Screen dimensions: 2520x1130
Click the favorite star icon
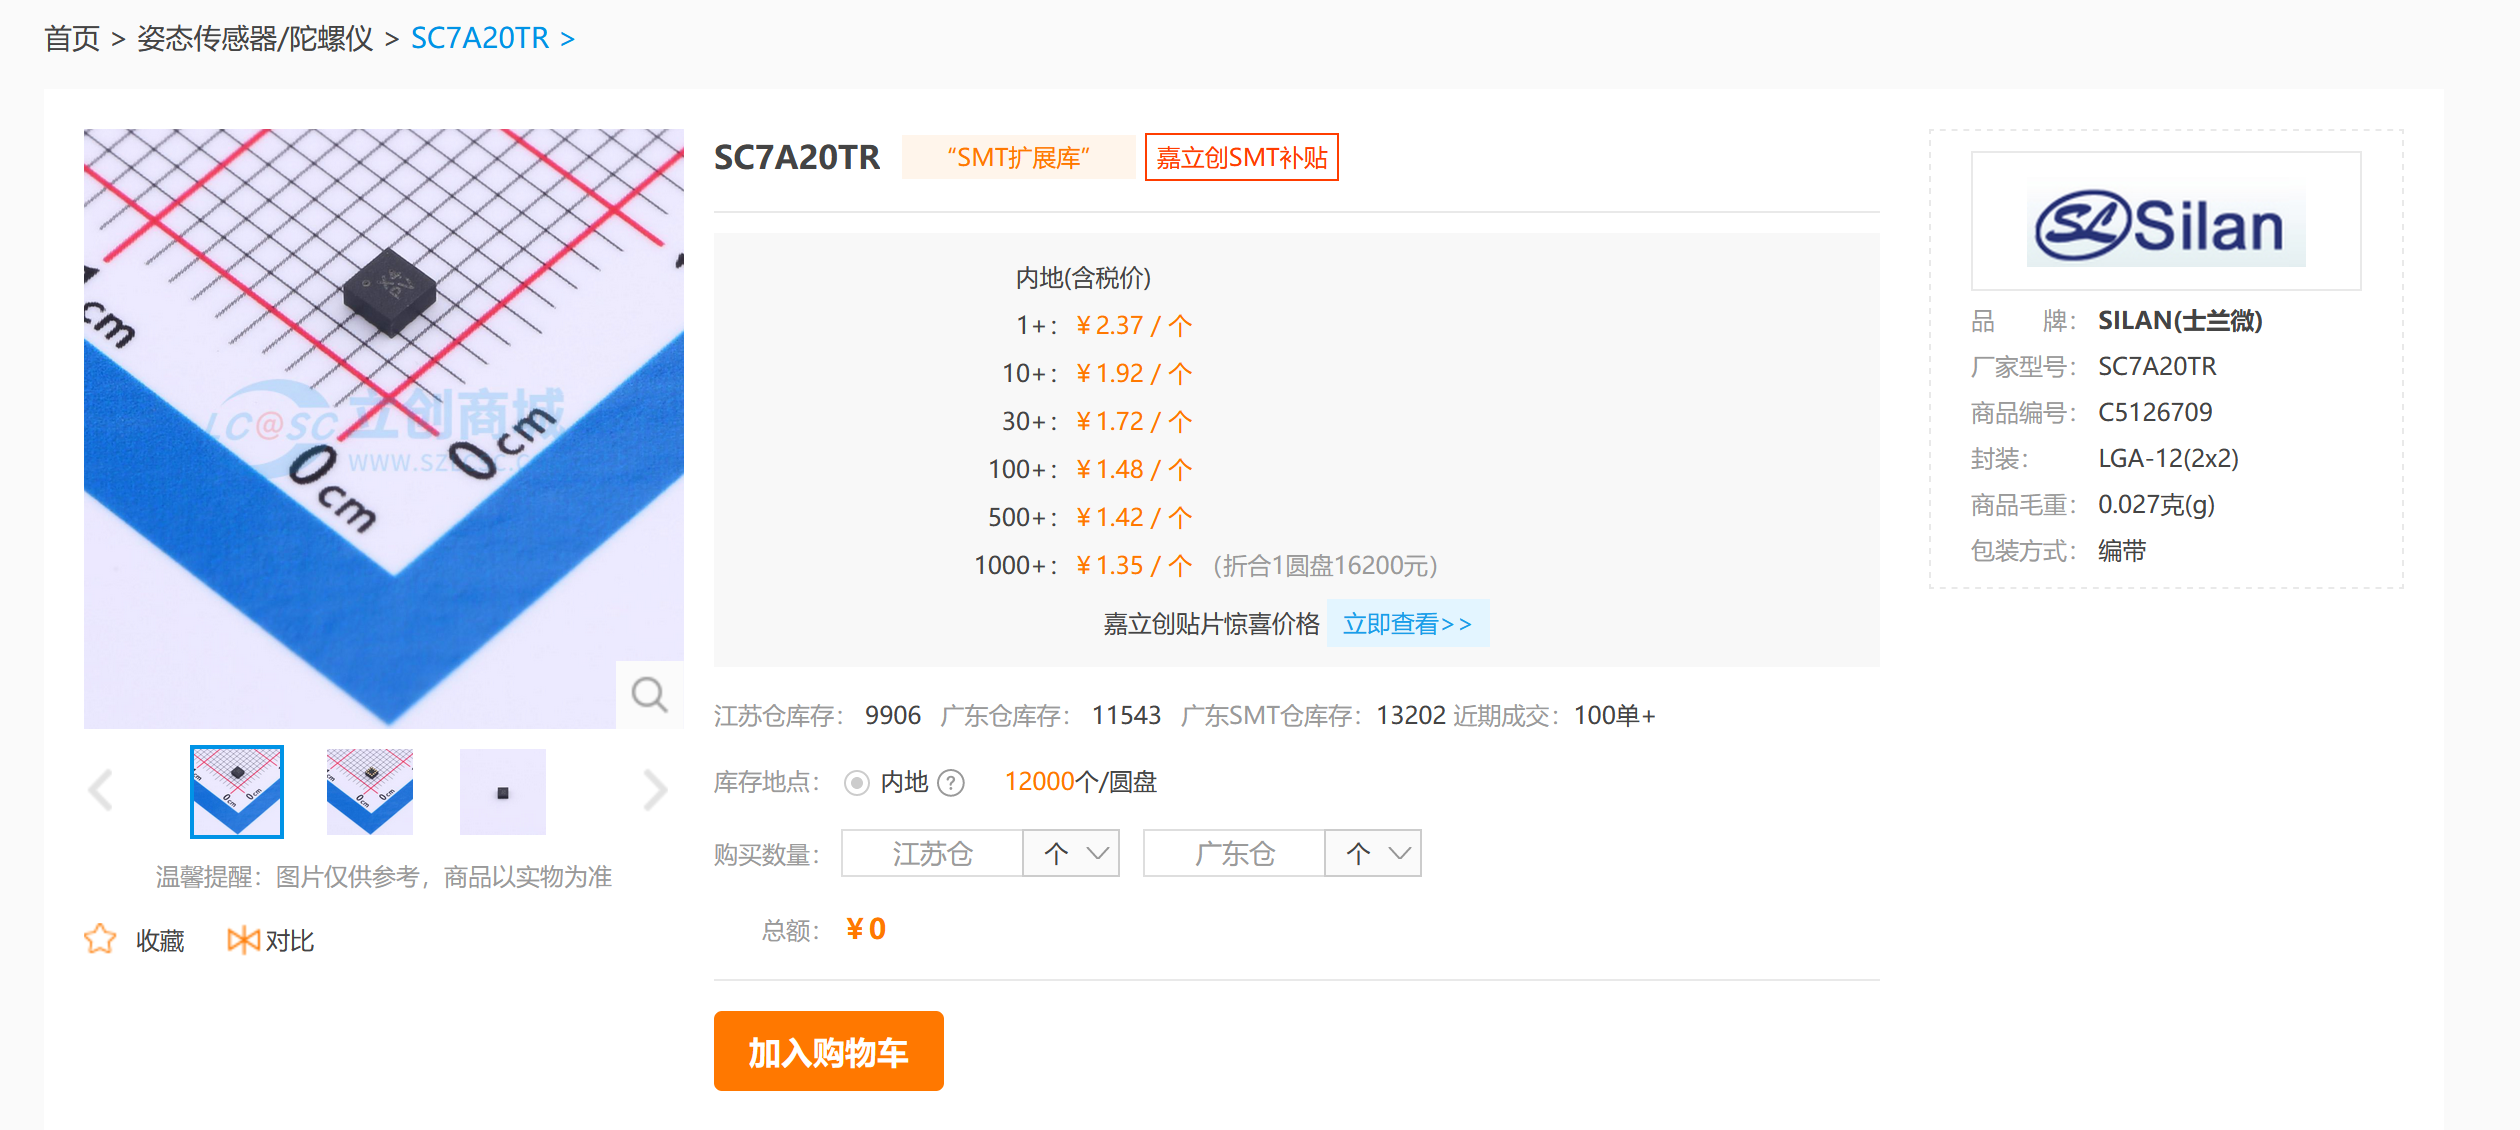pos(100,939)
